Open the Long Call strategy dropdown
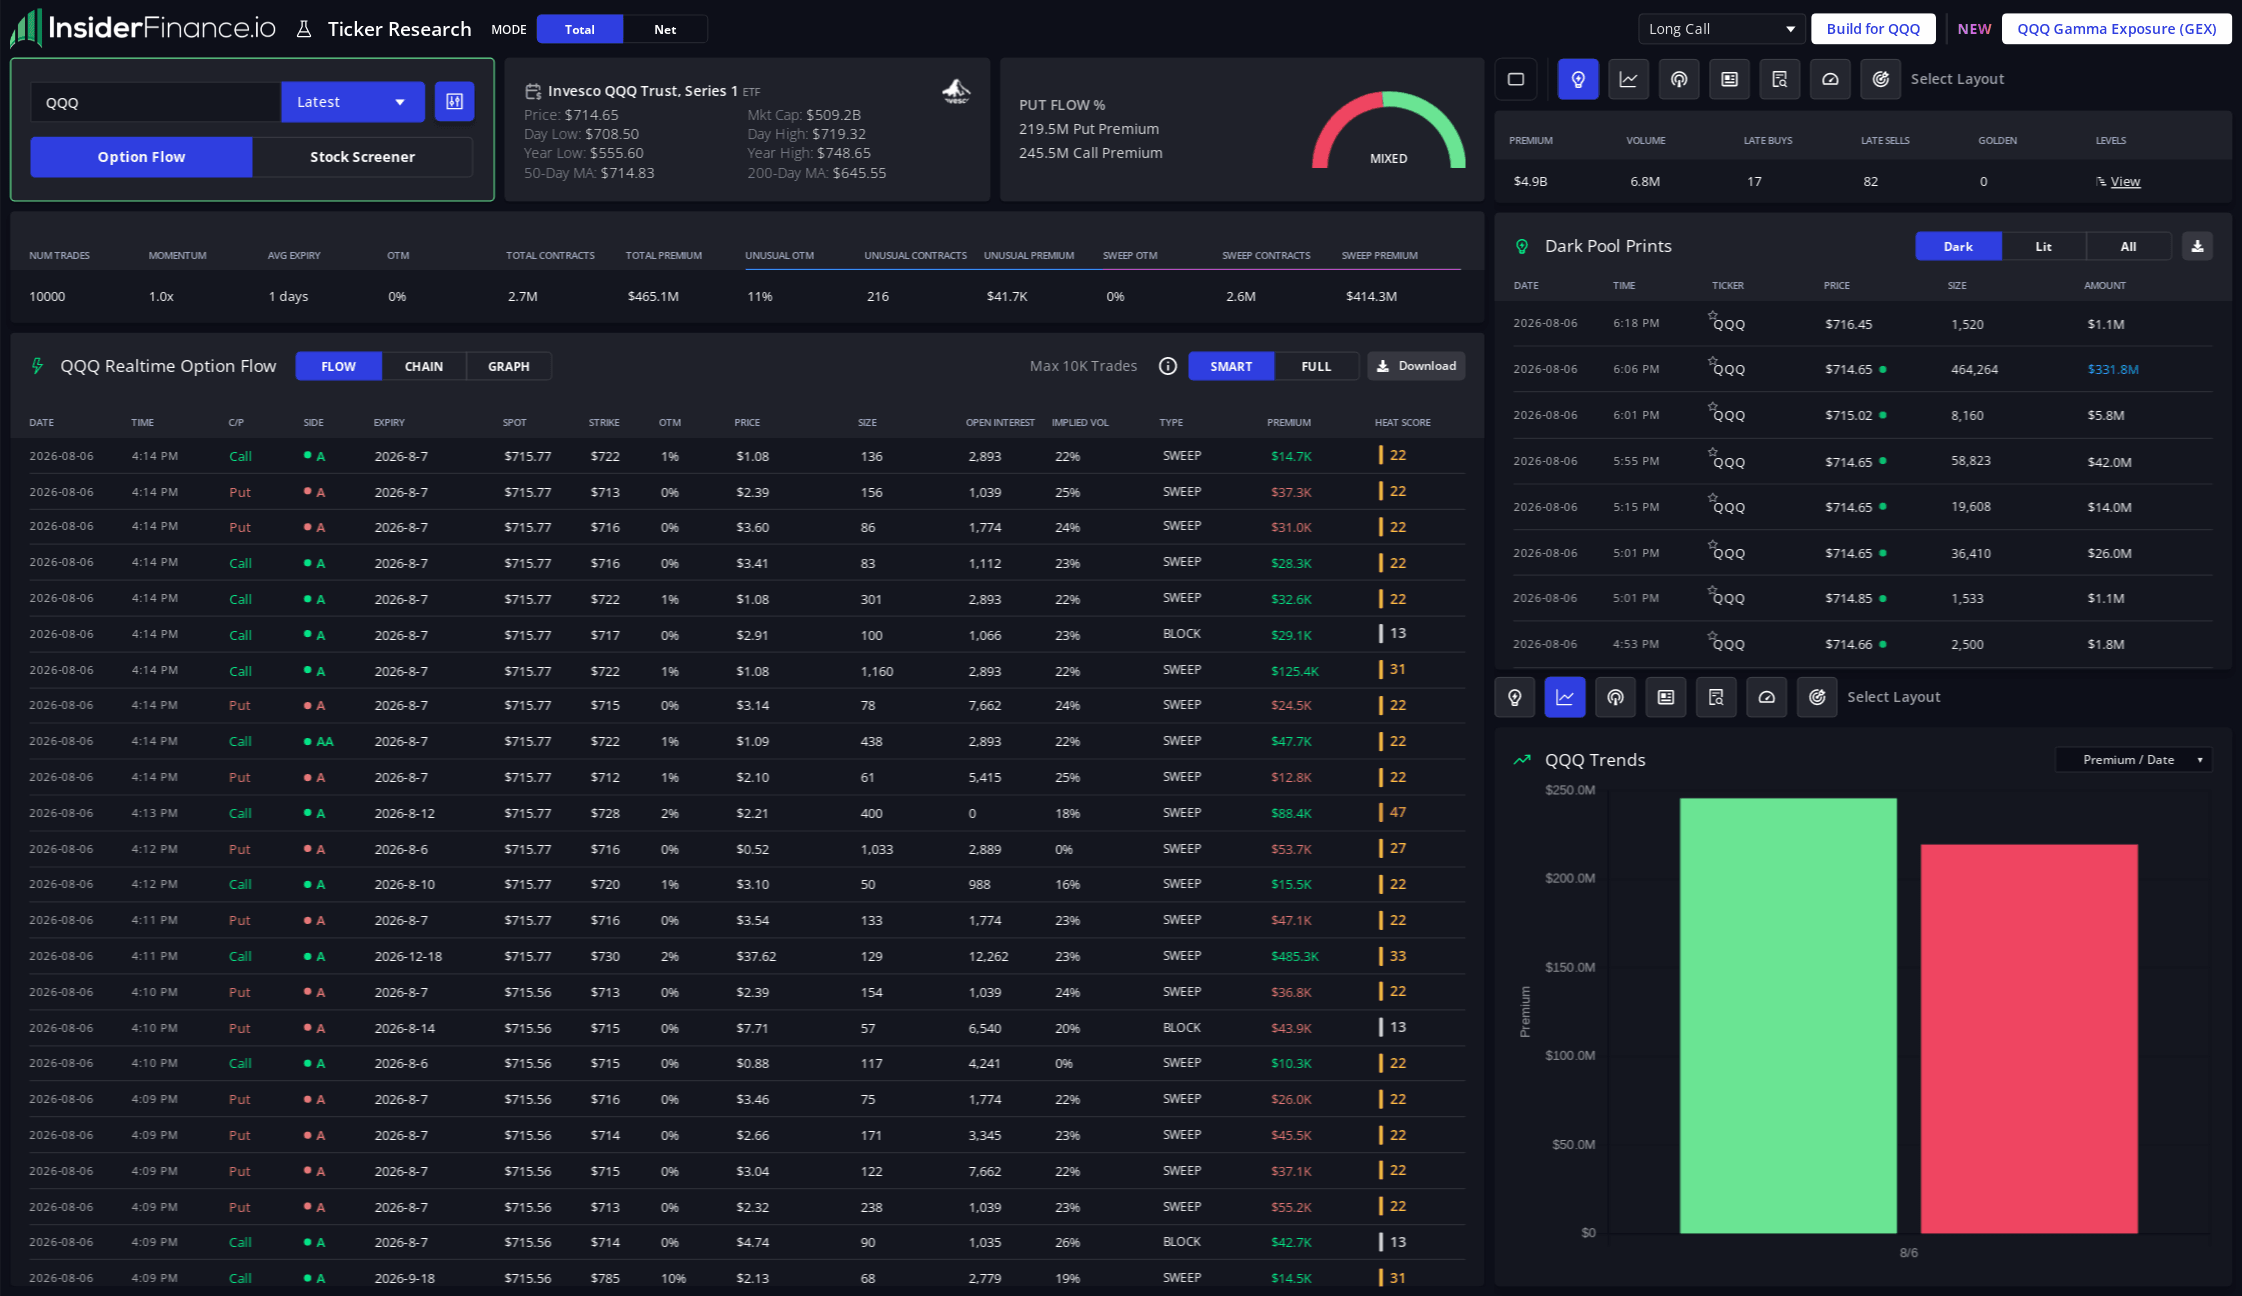 tap(1721, 29)
